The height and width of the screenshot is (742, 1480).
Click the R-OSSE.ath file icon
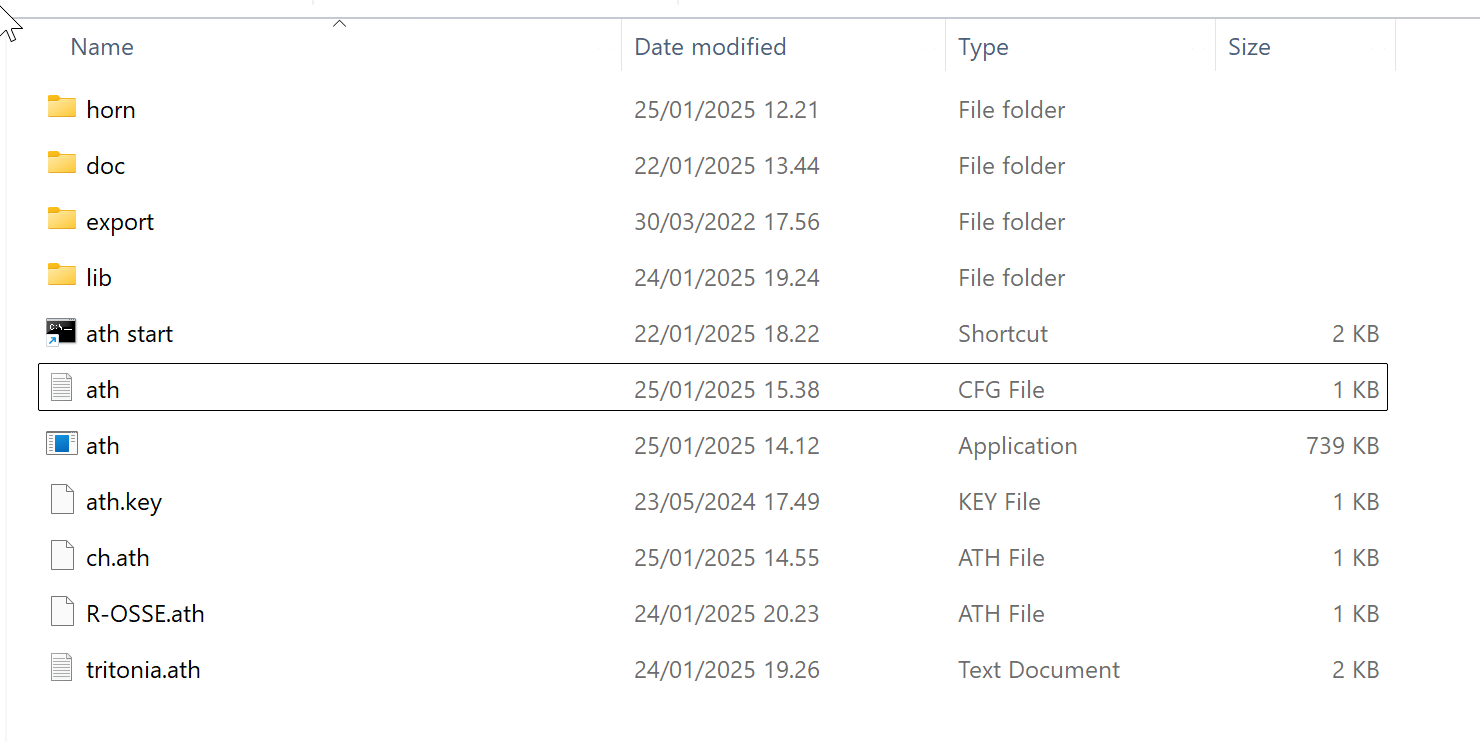tap(62, 612)
